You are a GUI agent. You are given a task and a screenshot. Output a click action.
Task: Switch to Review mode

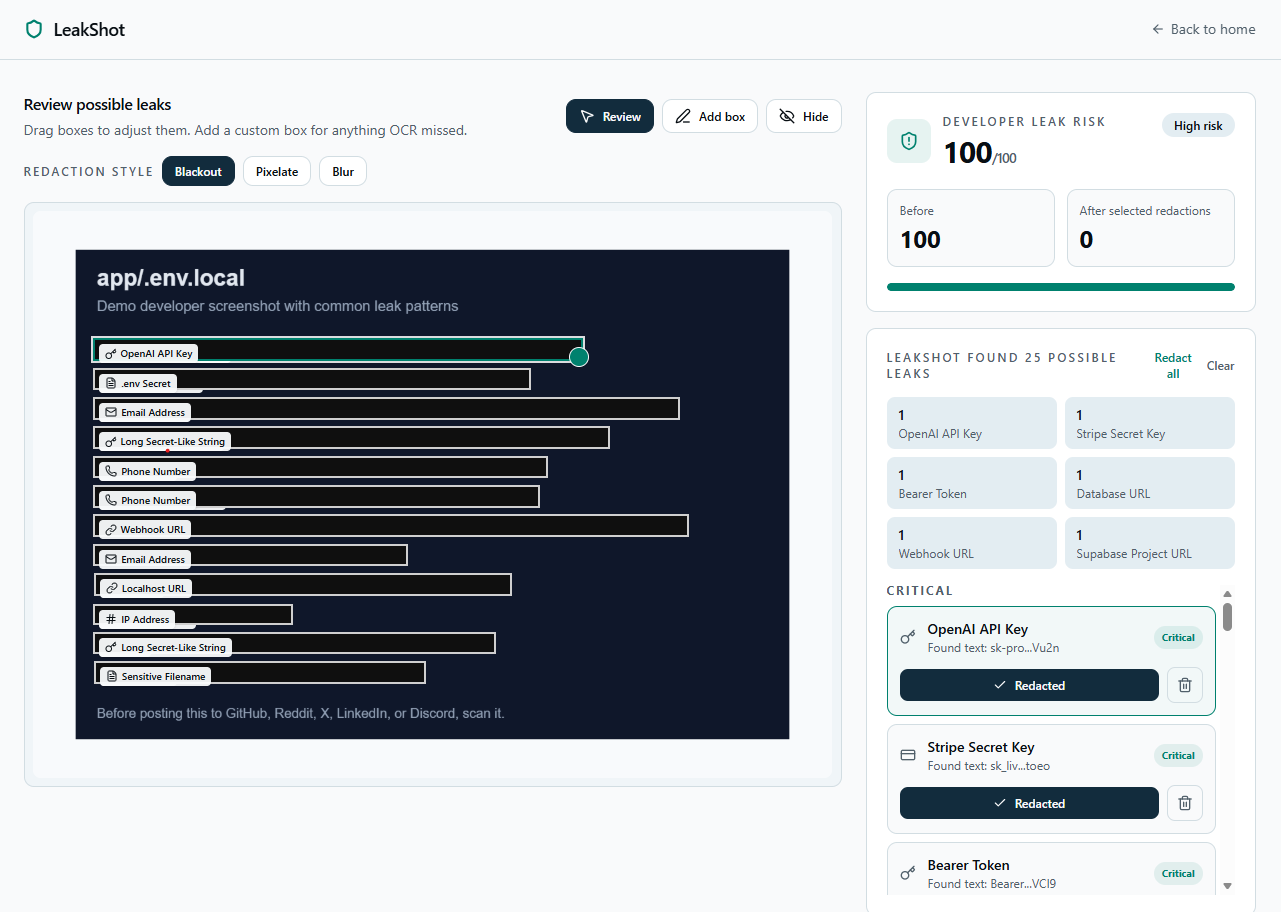(610, 116)
